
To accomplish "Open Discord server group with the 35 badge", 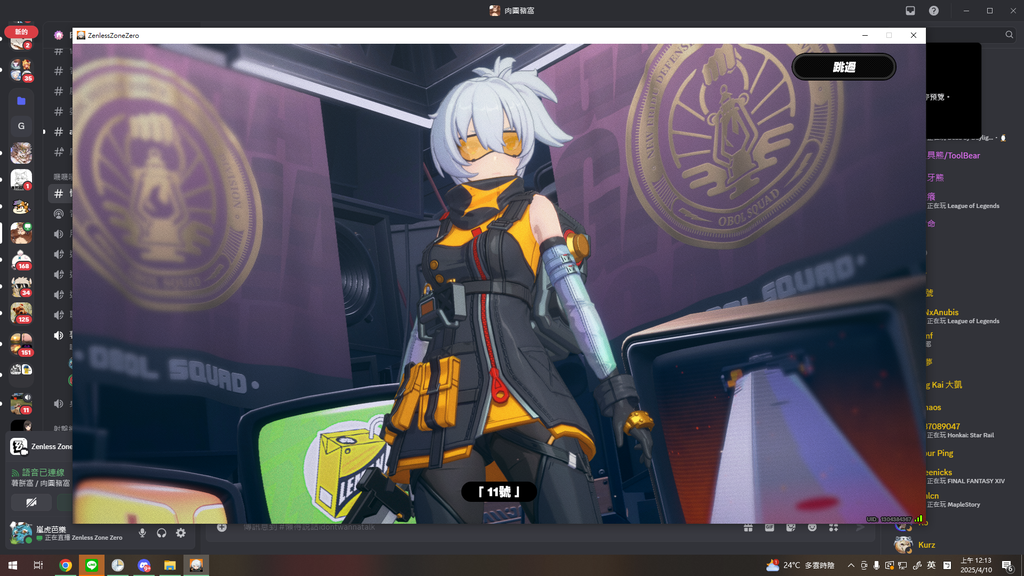I will (21, 69).
